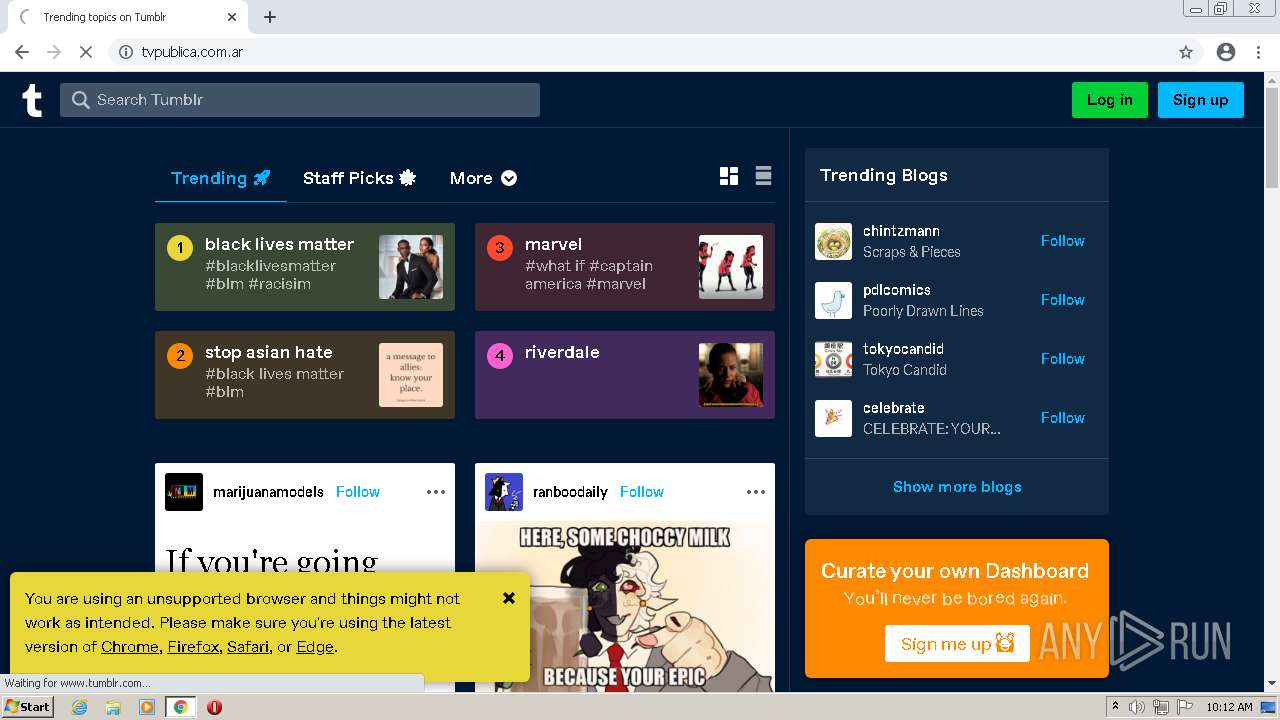Click the black lives matter thumbnail image
This screenshot has width=1280, height=720.
point(411,267)
